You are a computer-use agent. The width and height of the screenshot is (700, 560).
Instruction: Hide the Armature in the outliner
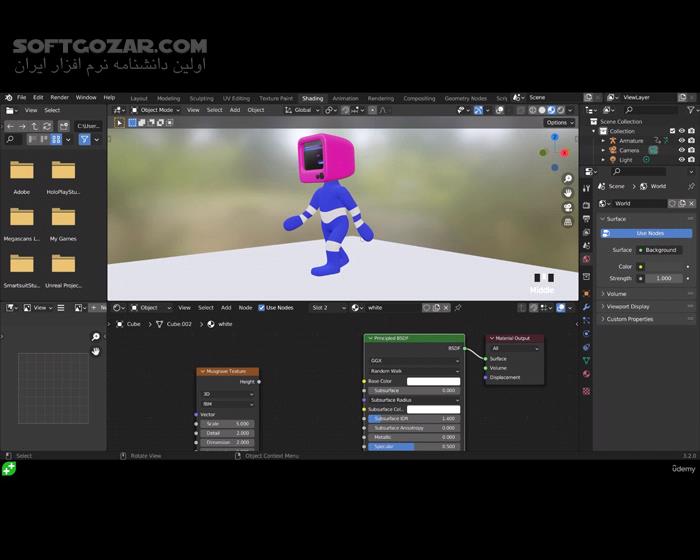coord(682,141)
